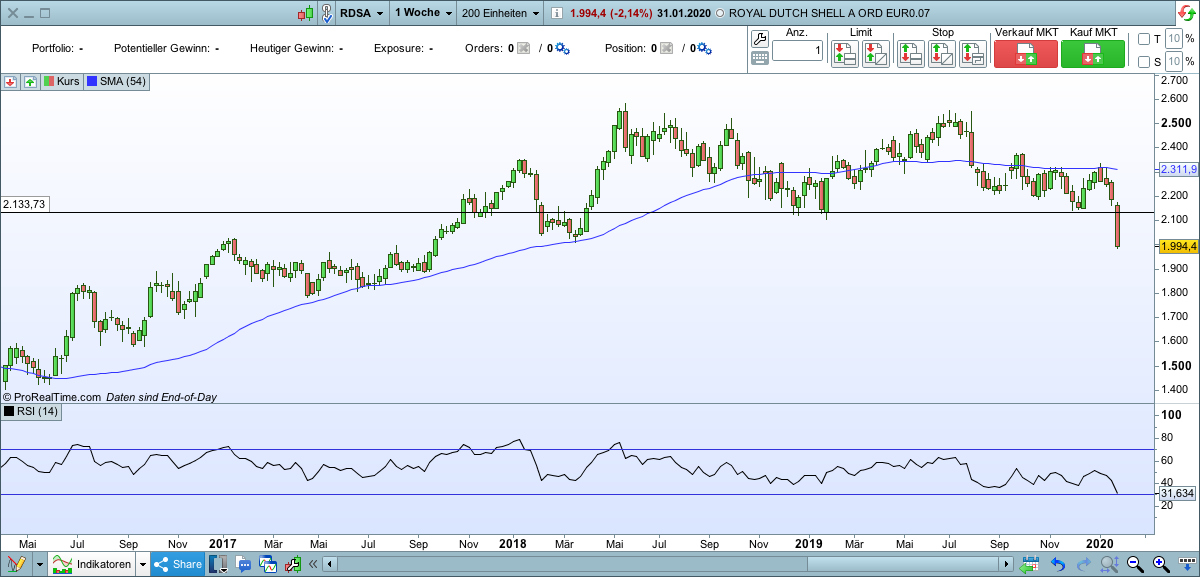Click third Stop order icon
Viewport: 1200px width, 577px height.
[972, 54]
